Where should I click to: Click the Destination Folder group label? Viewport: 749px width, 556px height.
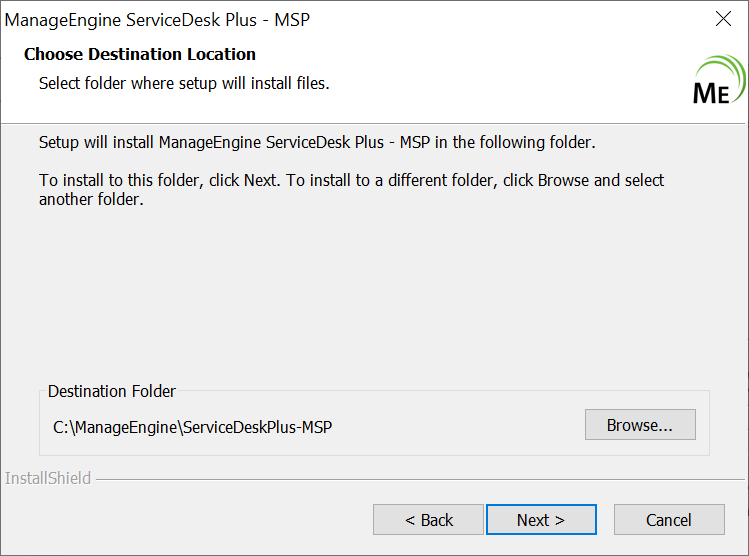(x=112, y=391)
